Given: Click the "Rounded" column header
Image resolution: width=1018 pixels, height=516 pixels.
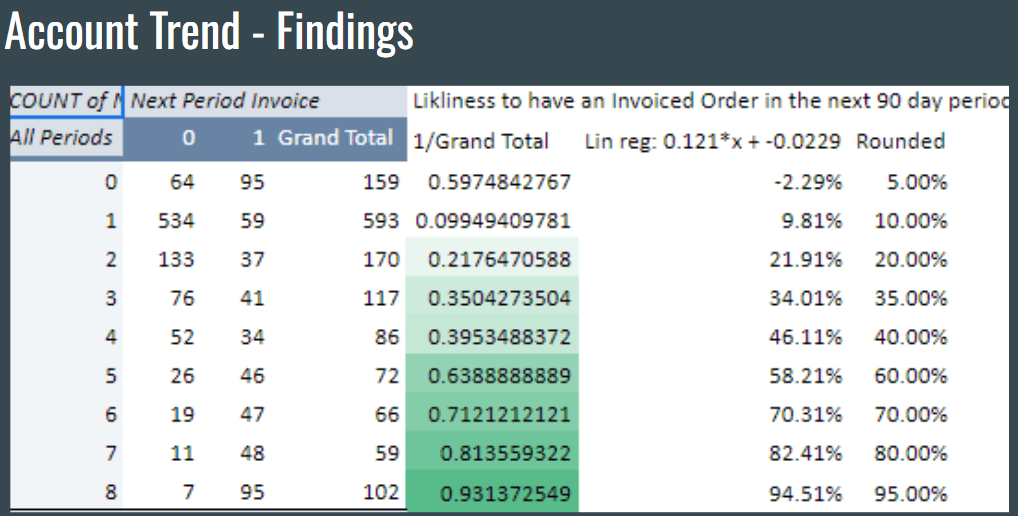Looking at the screenshot, I should 900,141.
